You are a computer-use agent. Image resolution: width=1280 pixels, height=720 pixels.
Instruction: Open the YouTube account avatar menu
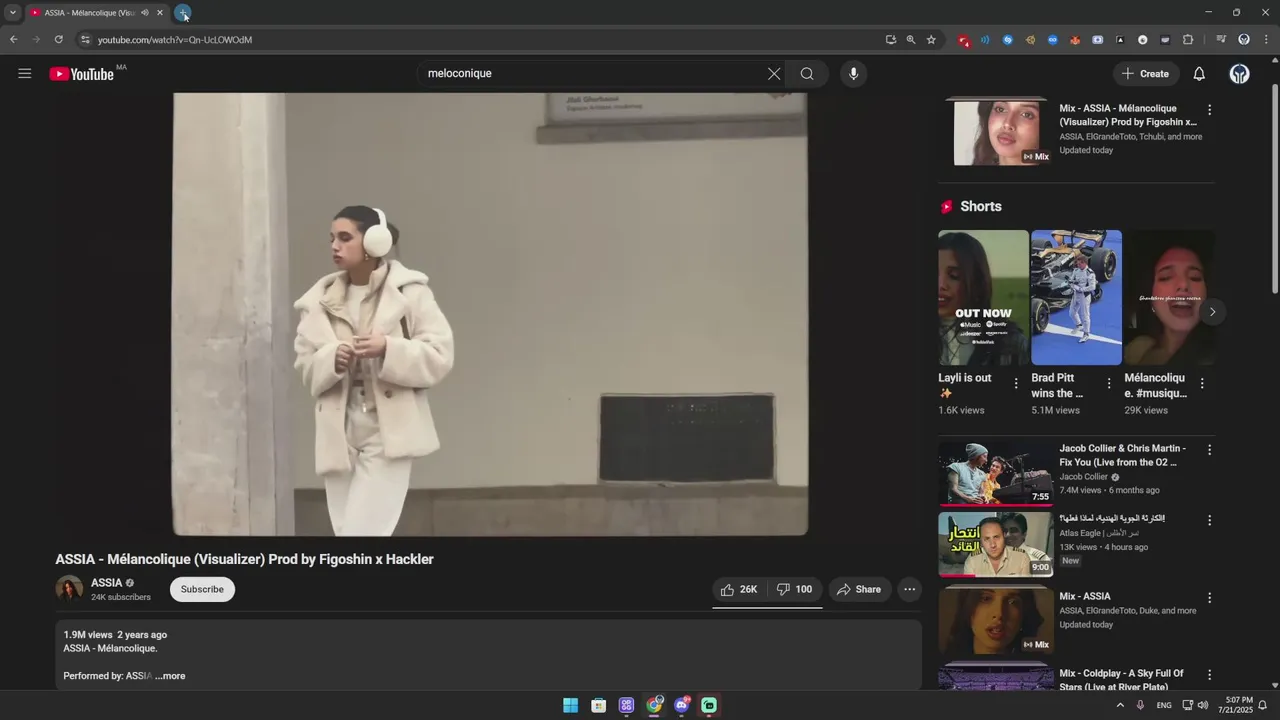pyautogui.click(x=1239, y=74)
